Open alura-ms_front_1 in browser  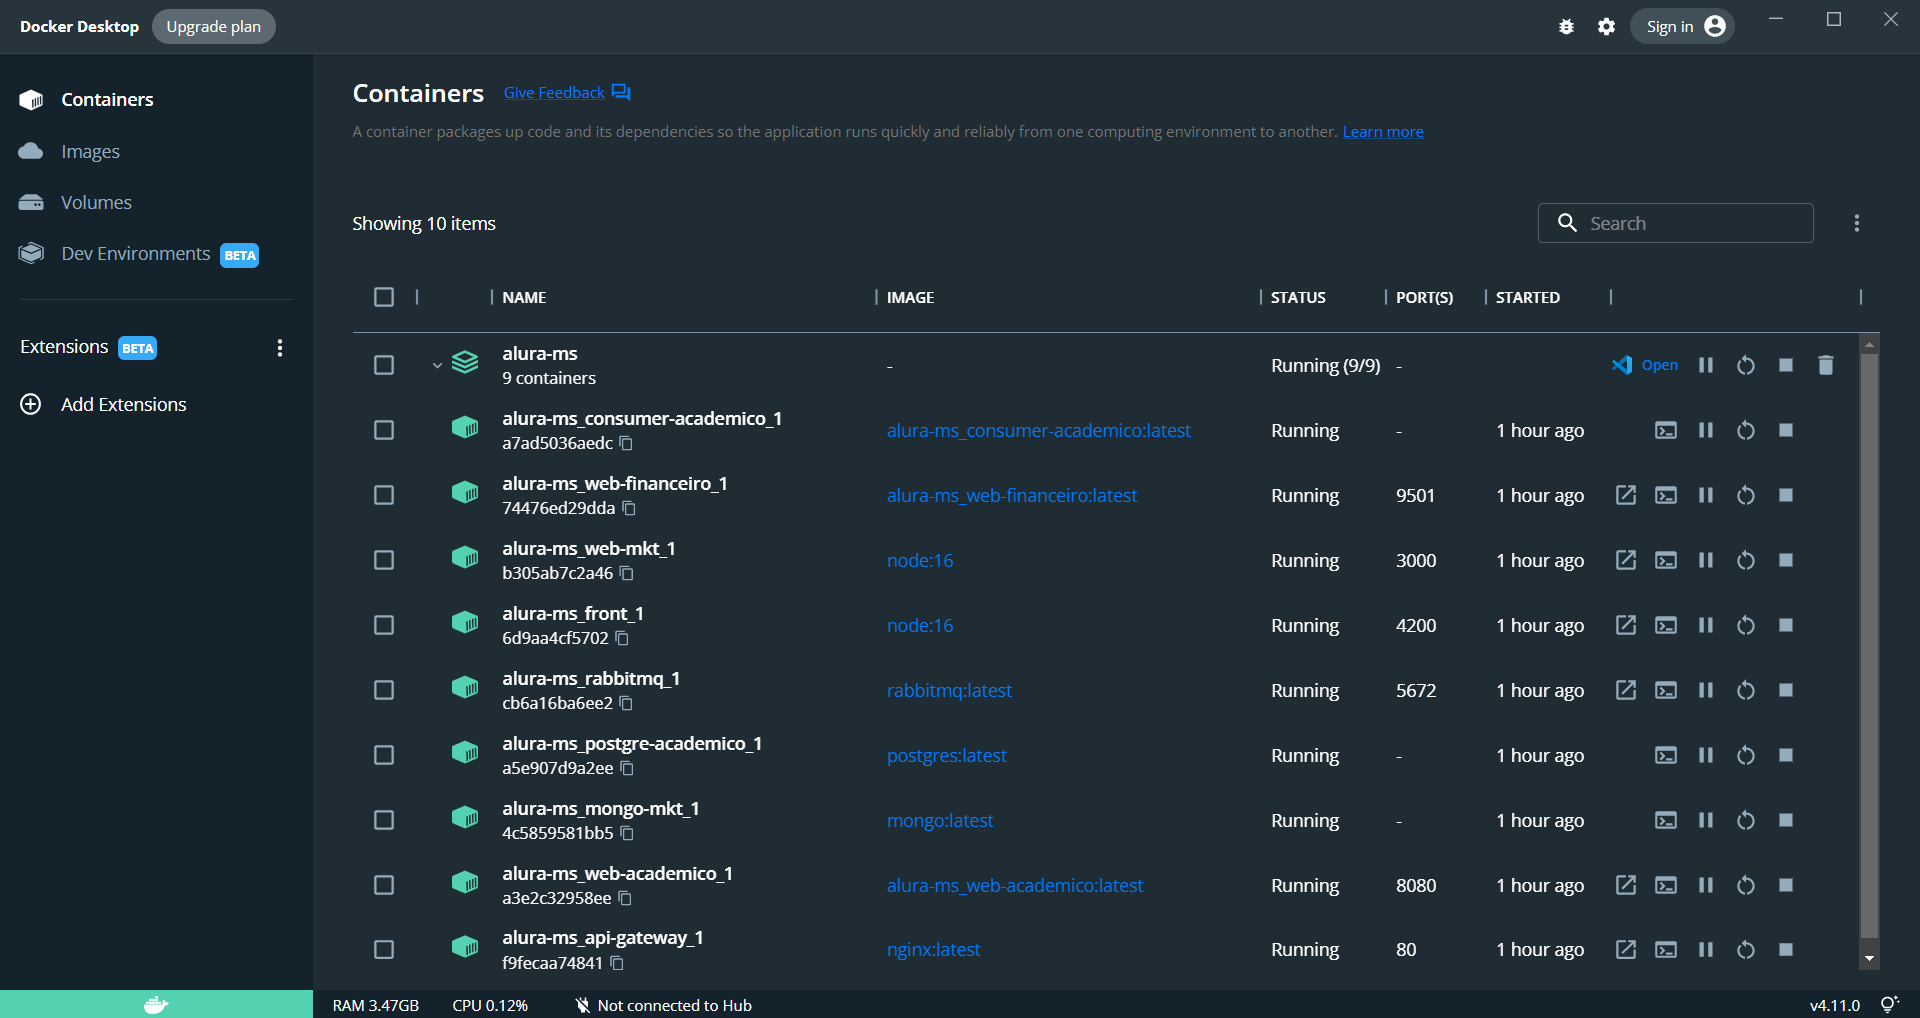click(1626, 625)
